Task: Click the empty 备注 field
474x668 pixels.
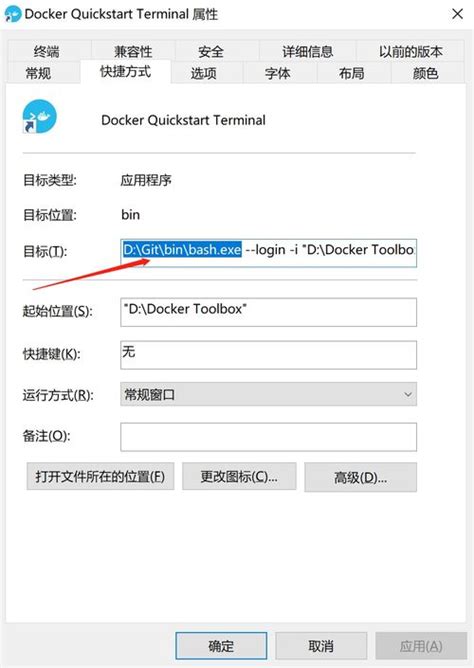Action: click(268, 437)
